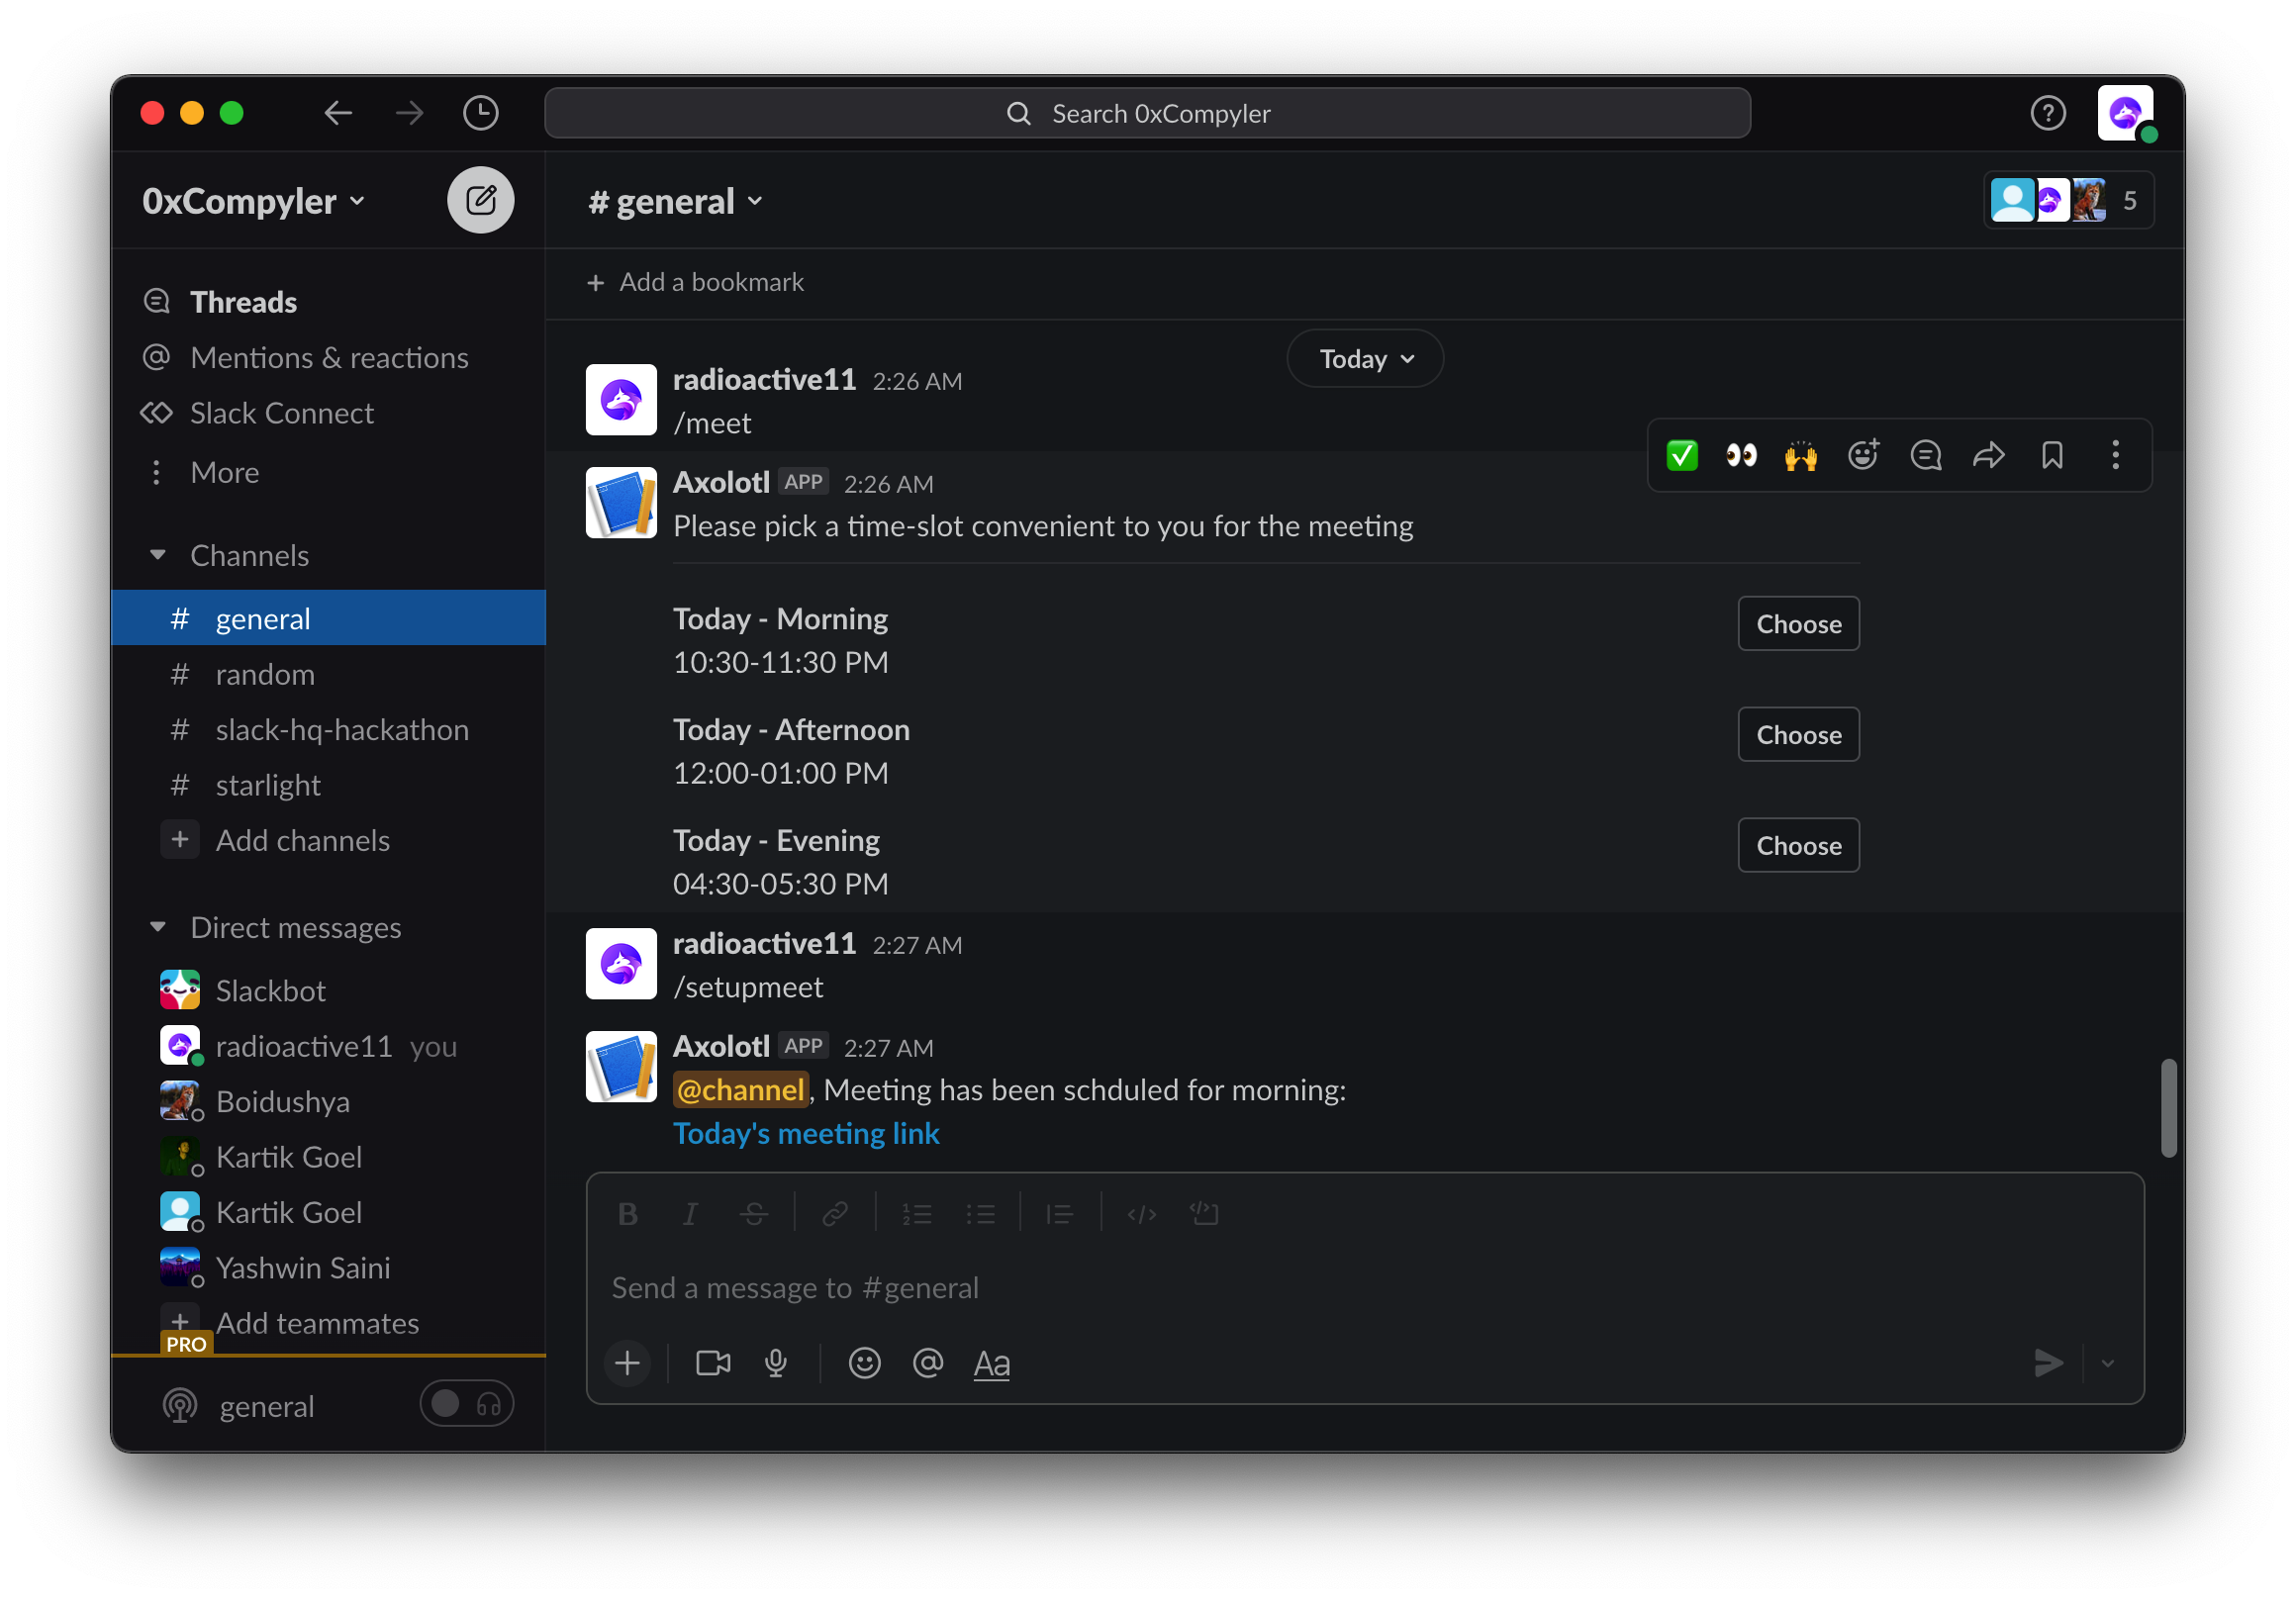The width and height of the screenshot is (2296, 1599).
Task: Open the emoji picker in the composer
Action: coord(865,1363)
